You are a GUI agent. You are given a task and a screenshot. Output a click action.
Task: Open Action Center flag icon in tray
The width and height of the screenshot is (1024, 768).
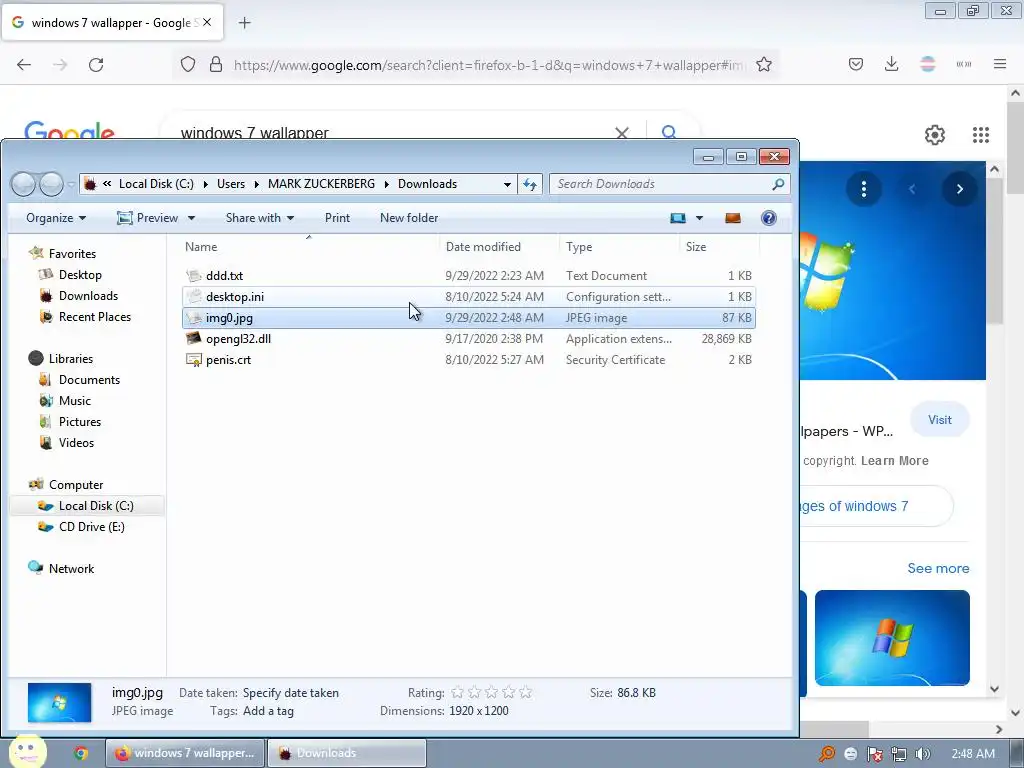tap(875, 754)
